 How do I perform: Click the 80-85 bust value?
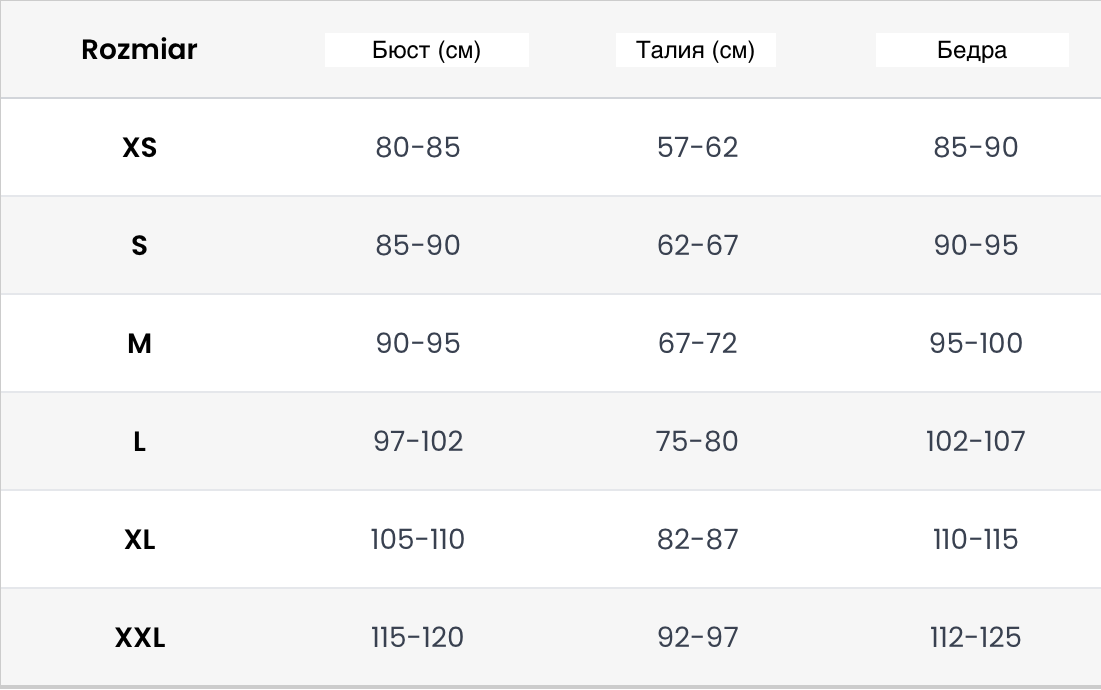point(418,147)
